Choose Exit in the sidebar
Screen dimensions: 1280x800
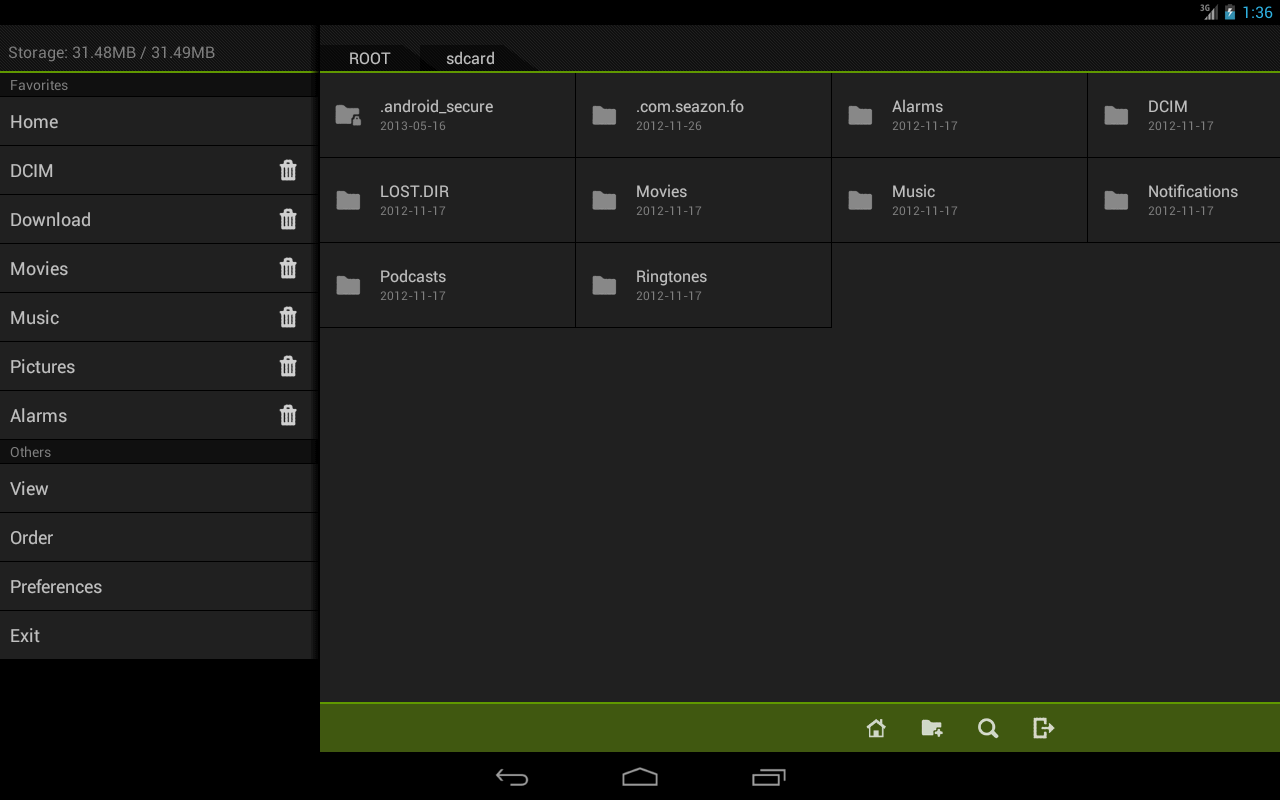pyautogui.click(x=158, y=635)
